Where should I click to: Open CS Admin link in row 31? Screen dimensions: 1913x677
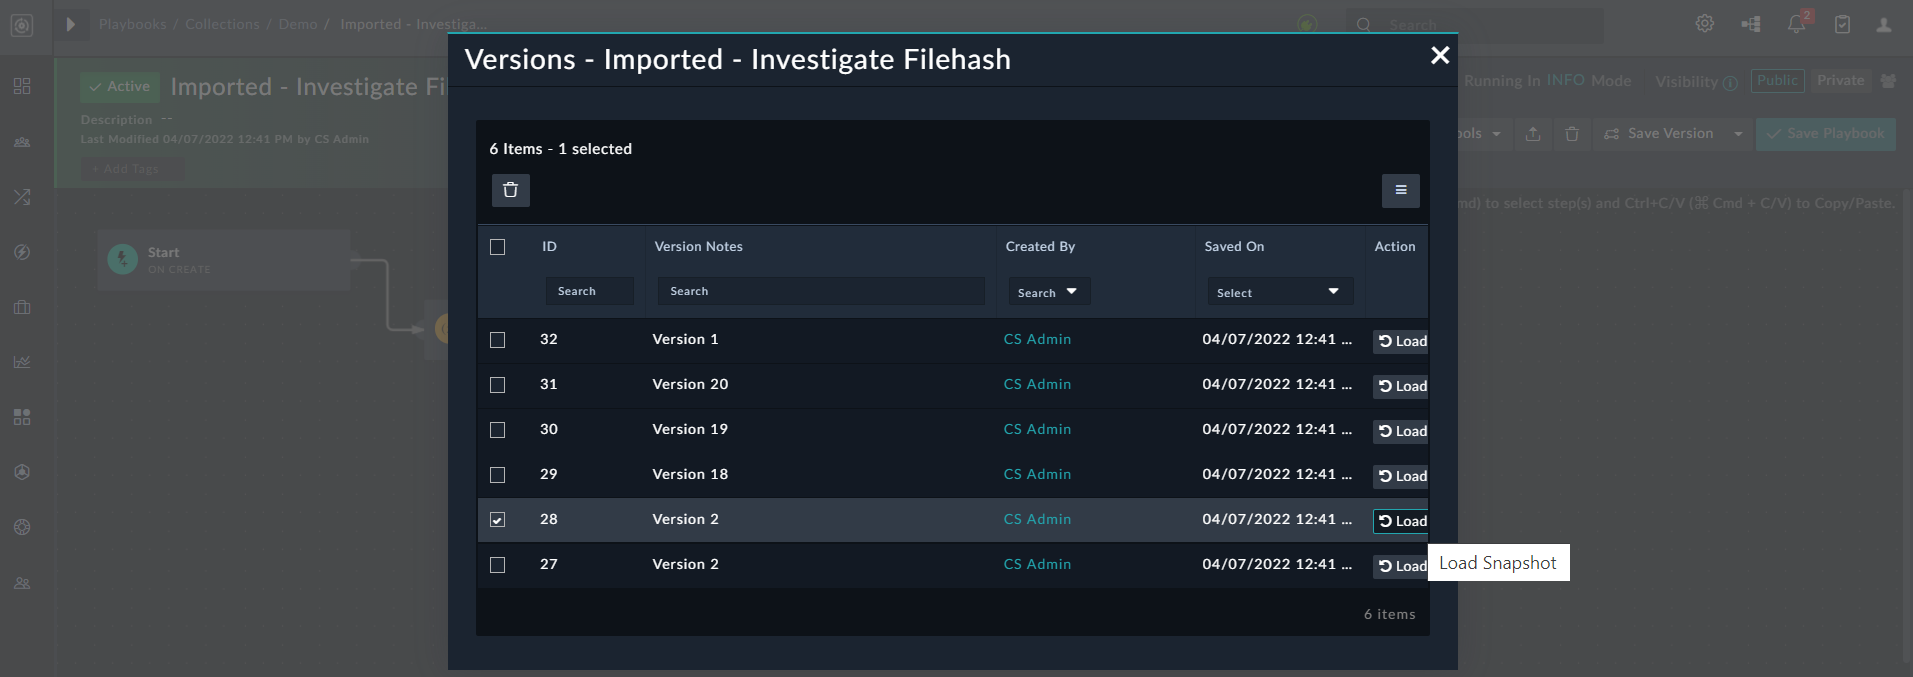(x=1037, y=384)
